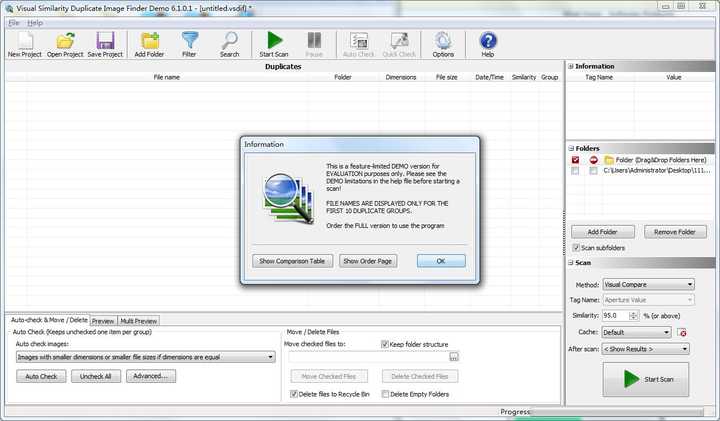
Task: Click the Auto Check button in bottom panel
Action: point(41,376)
